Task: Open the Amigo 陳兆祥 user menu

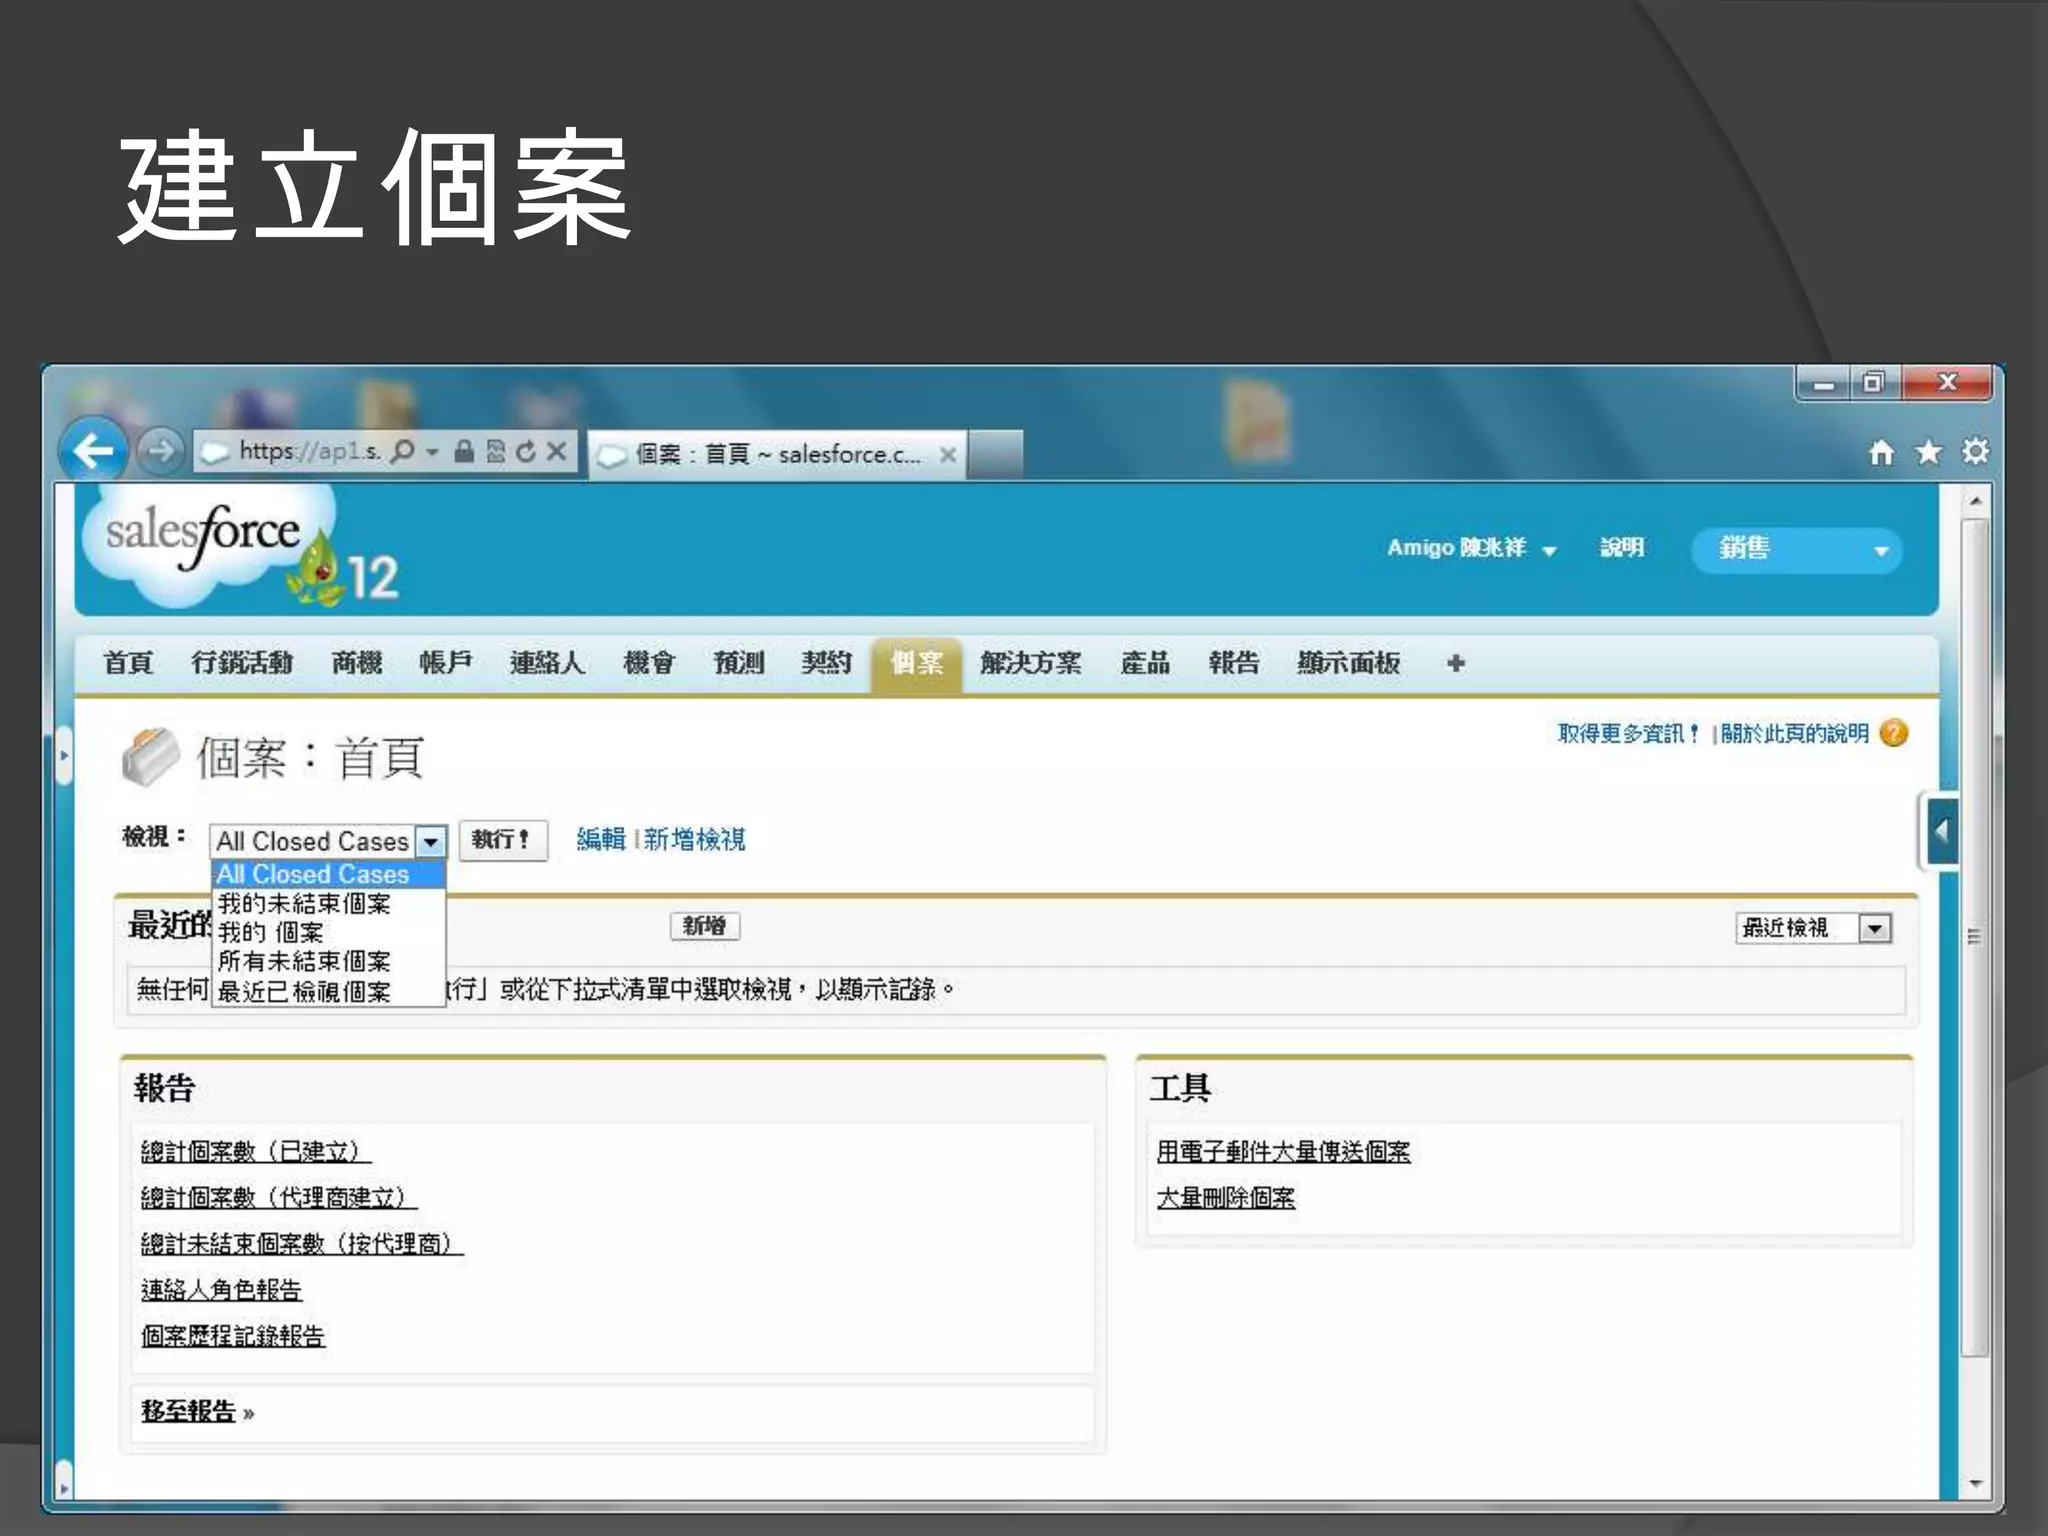Action: pos(1471,548)
